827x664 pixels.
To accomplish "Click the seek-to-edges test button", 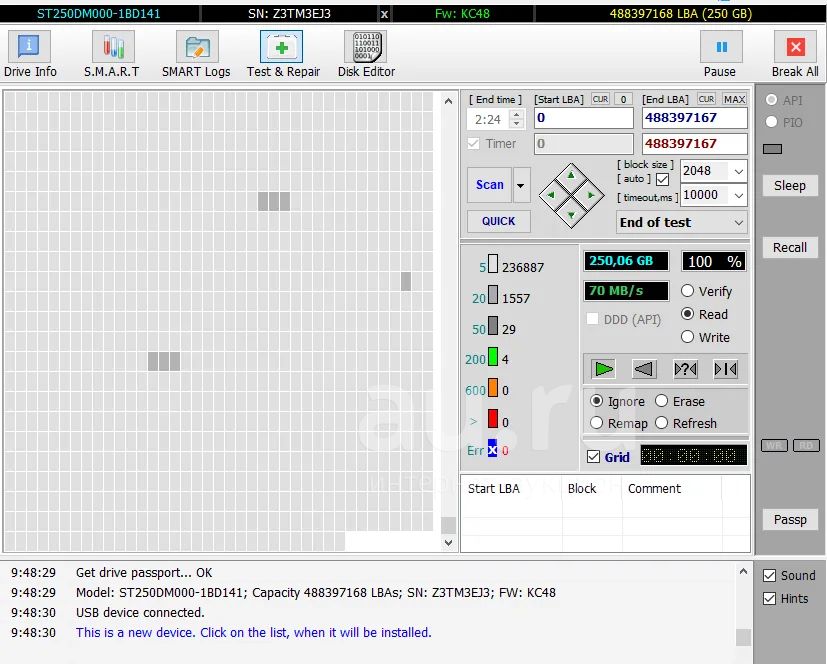I will tap(725, 369).
